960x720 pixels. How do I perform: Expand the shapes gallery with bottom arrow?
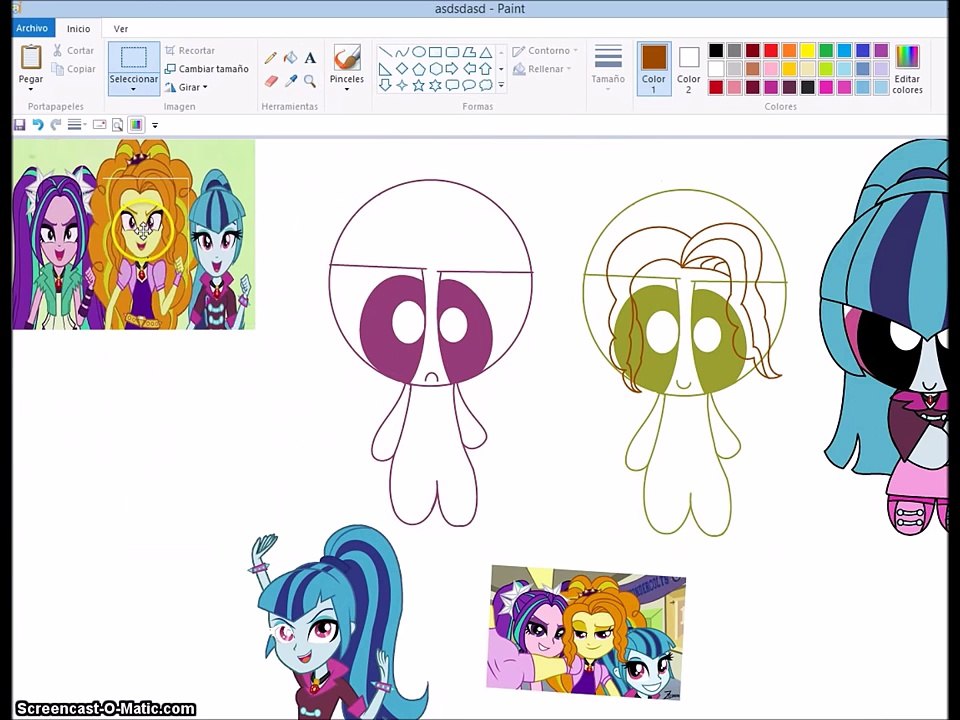point(501,86)
